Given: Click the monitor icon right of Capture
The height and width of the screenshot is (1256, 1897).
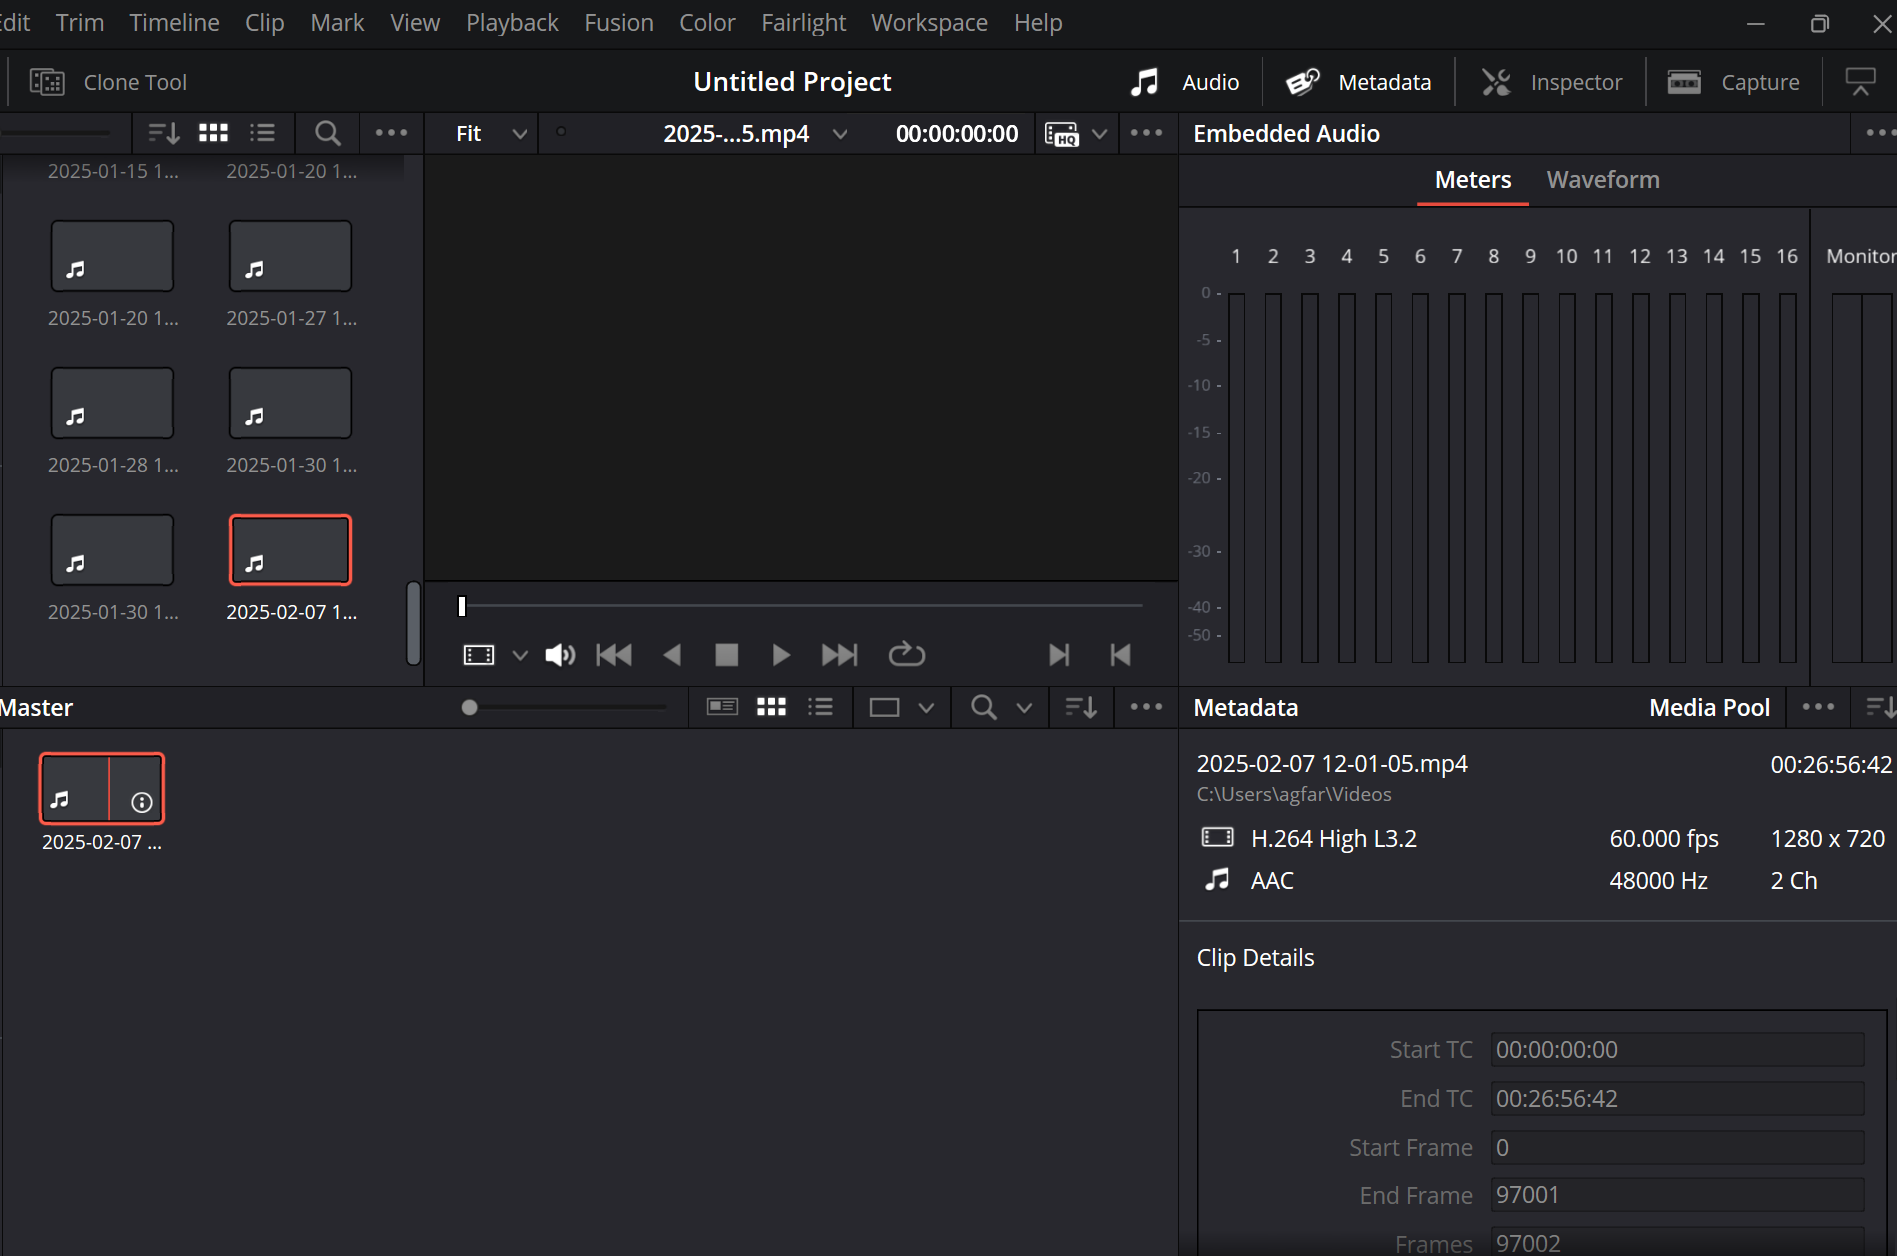Looking at the screenshot, I should click(1860, 82).
